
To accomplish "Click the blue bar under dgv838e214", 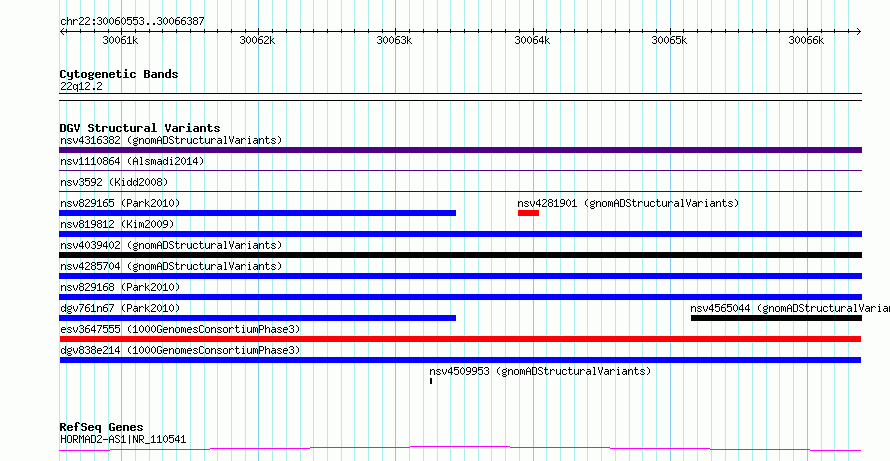I will click(x=460, y=360).
